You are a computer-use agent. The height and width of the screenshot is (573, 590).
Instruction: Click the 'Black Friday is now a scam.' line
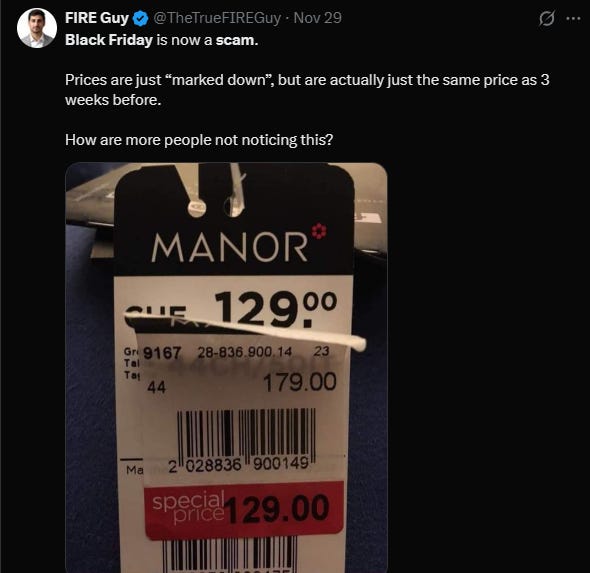pos(162,40)
